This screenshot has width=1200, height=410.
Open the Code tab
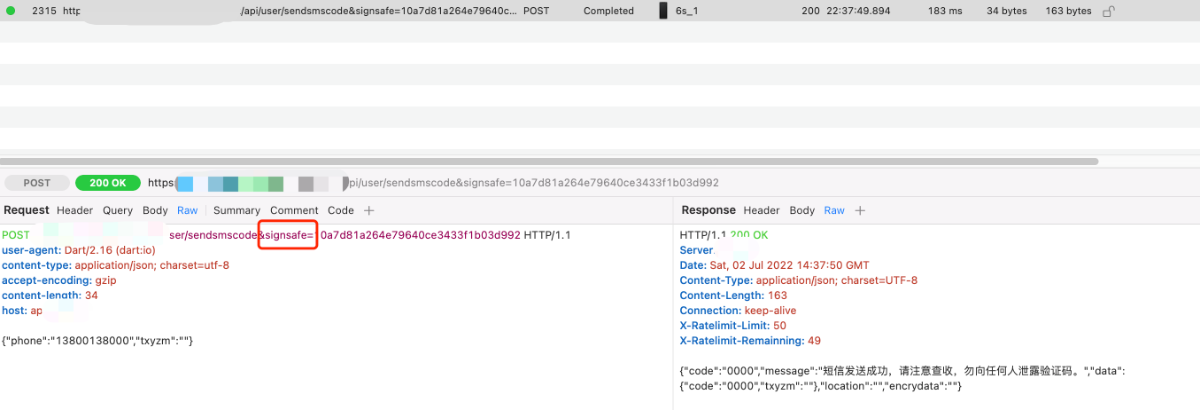point(341,211)
